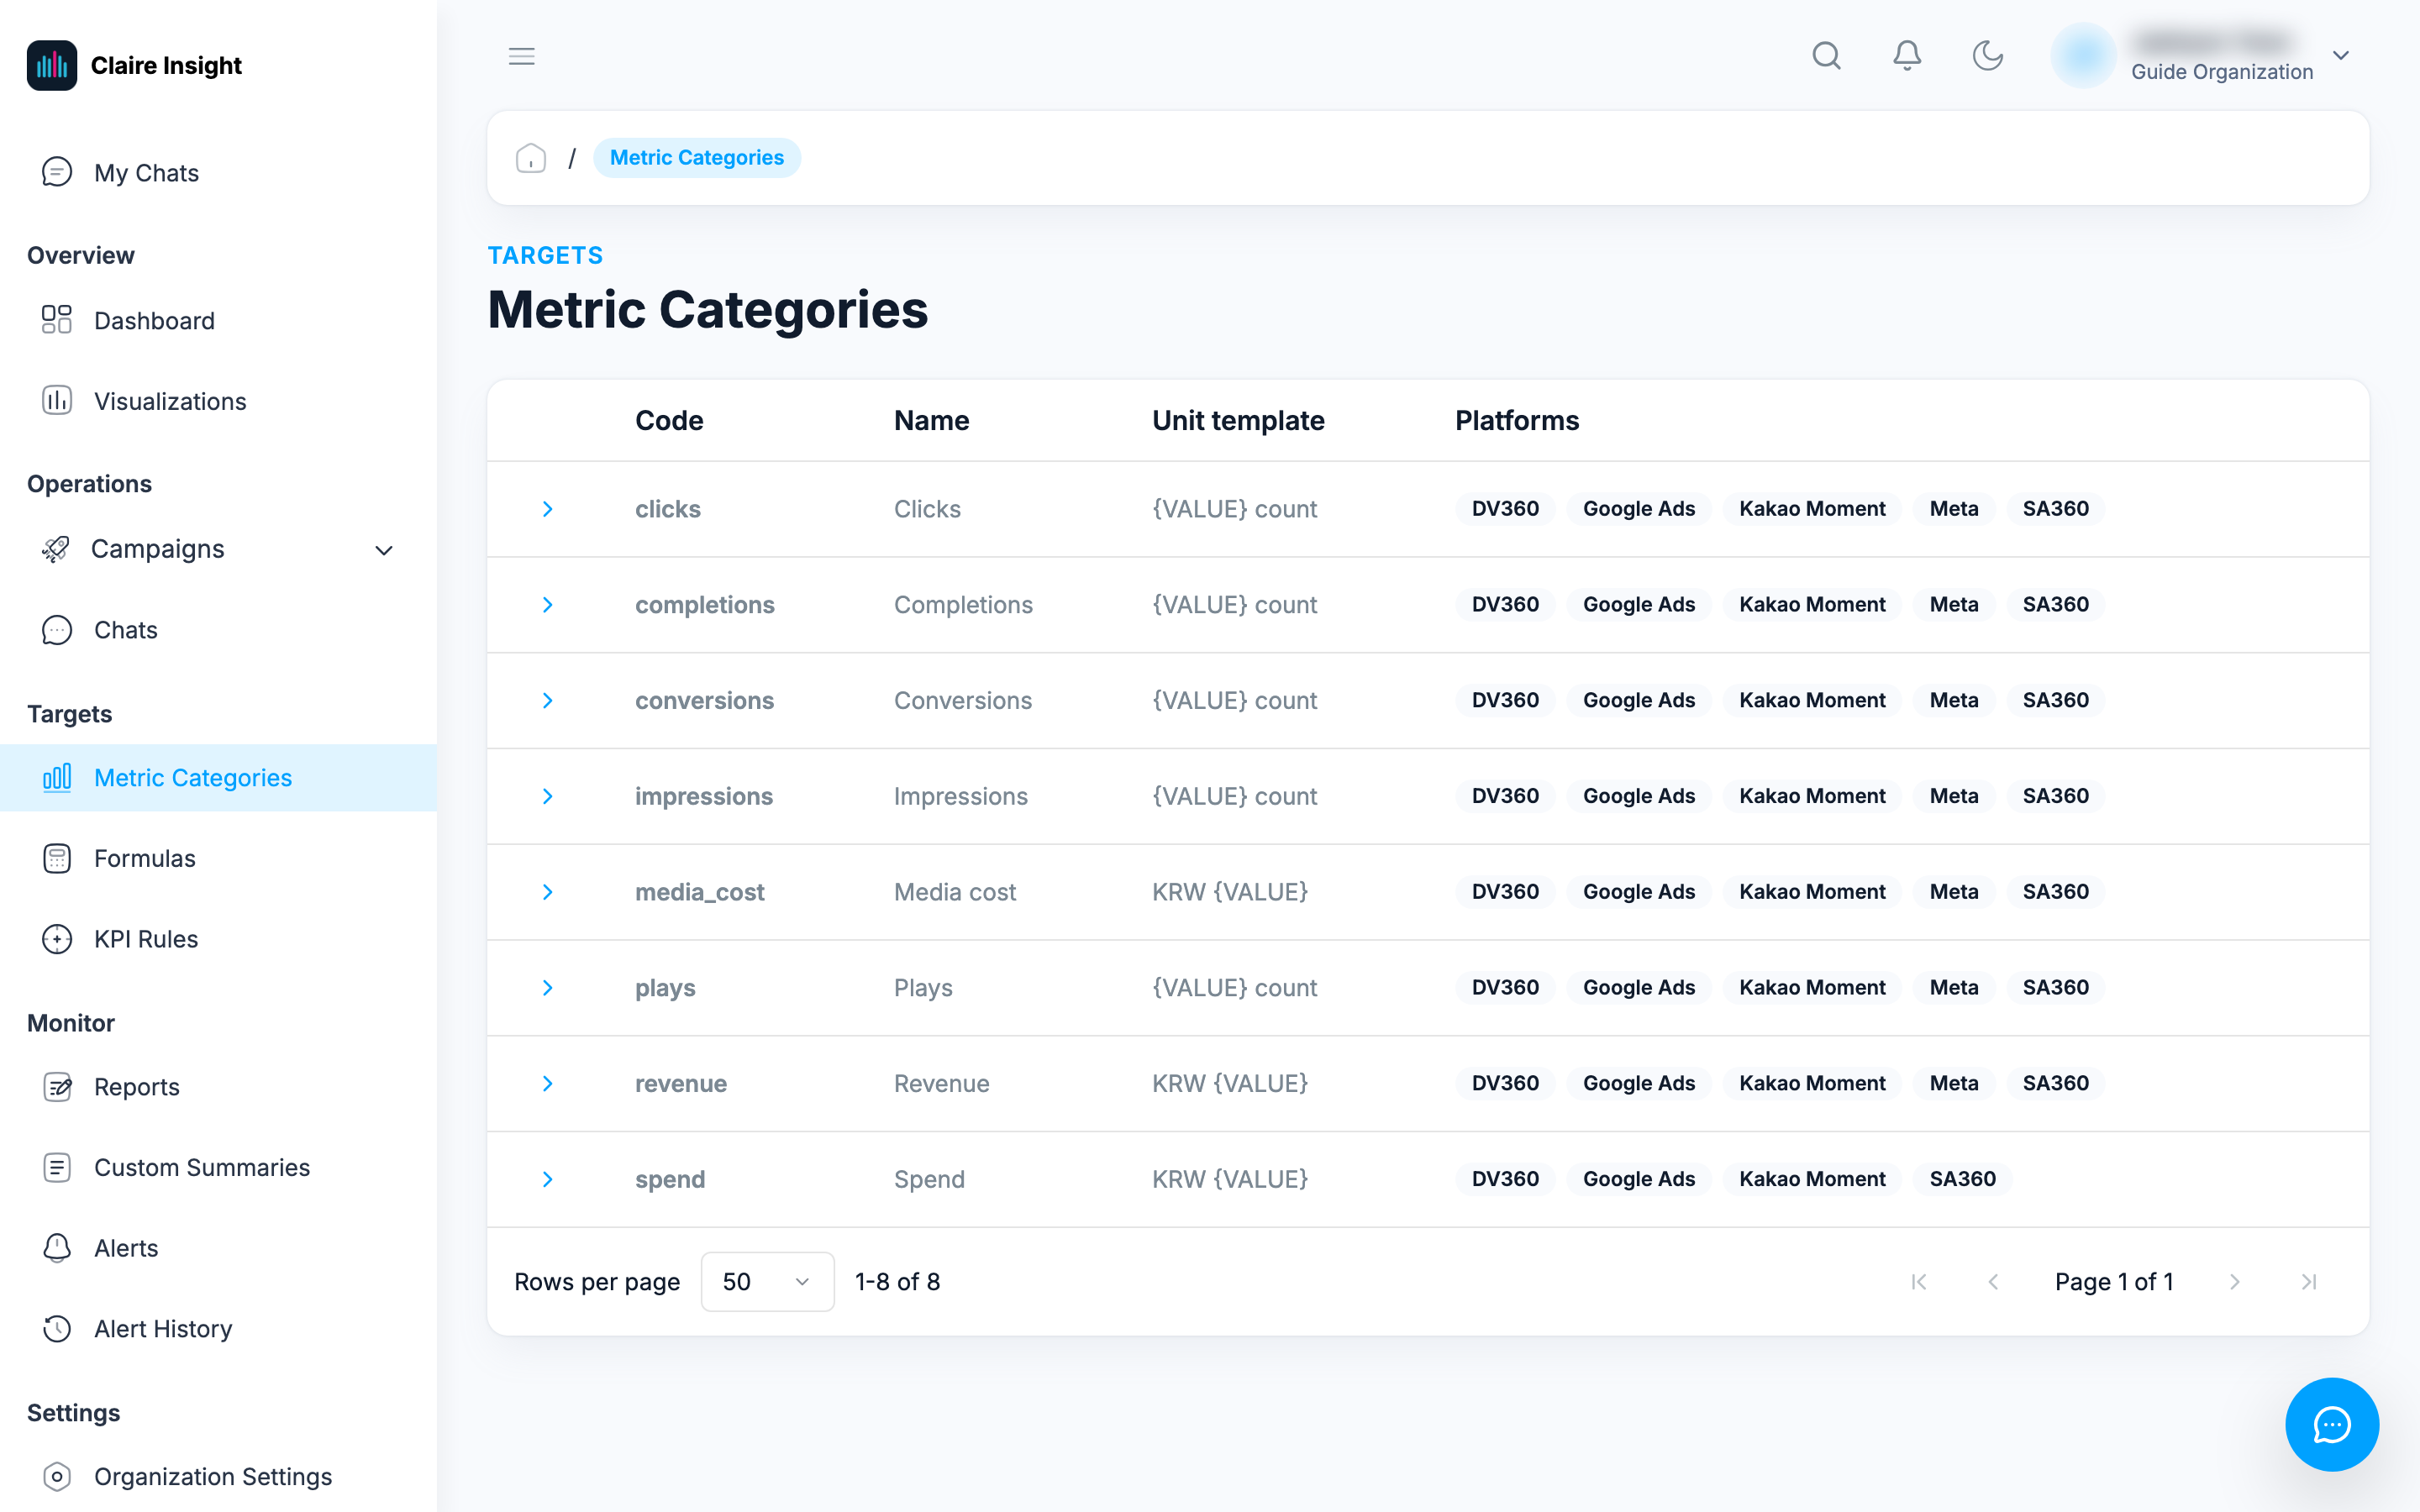Open the Guide Organization account dropdown arrow
Image resolution: width=2420 pixels, height=1512 pixels.
2341,56
